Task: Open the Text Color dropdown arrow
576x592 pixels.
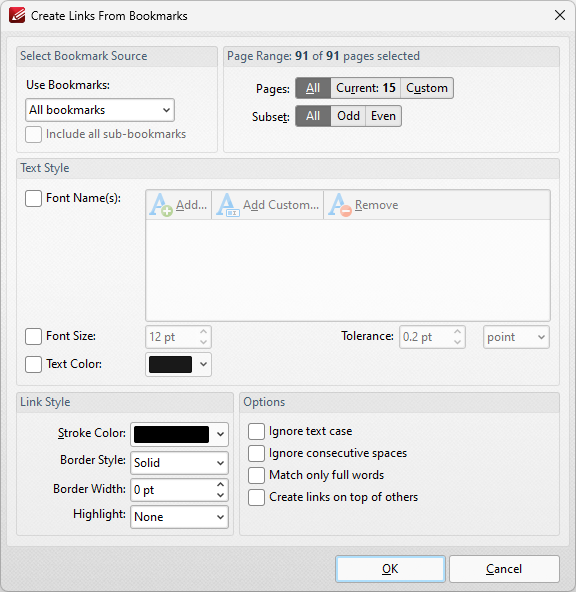Action: (203, 364)
